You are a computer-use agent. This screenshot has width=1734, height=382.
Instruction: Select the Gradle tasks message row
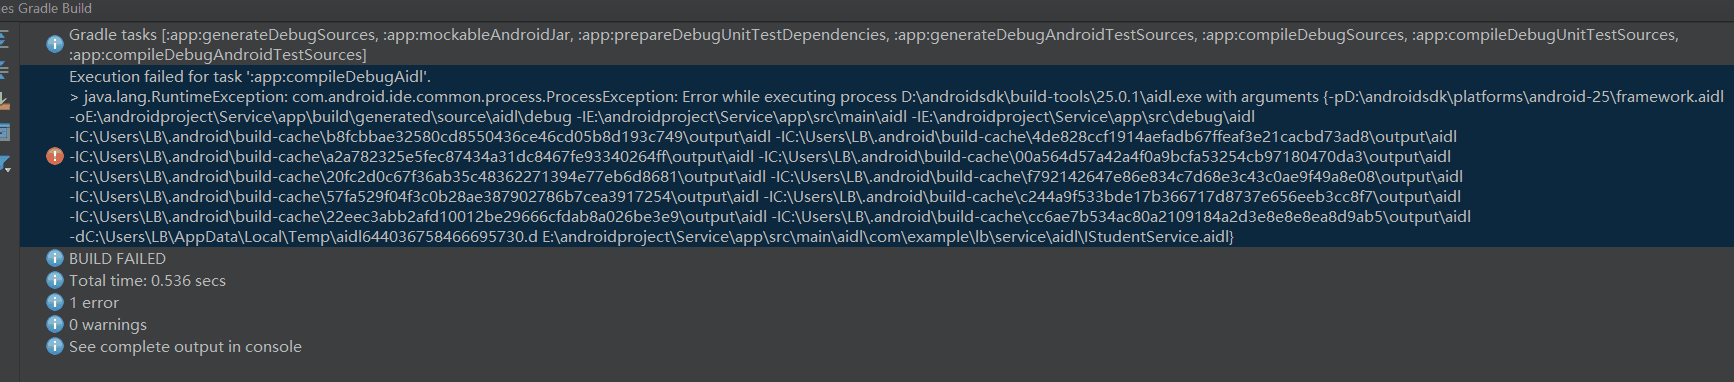(x=874, y=44)
